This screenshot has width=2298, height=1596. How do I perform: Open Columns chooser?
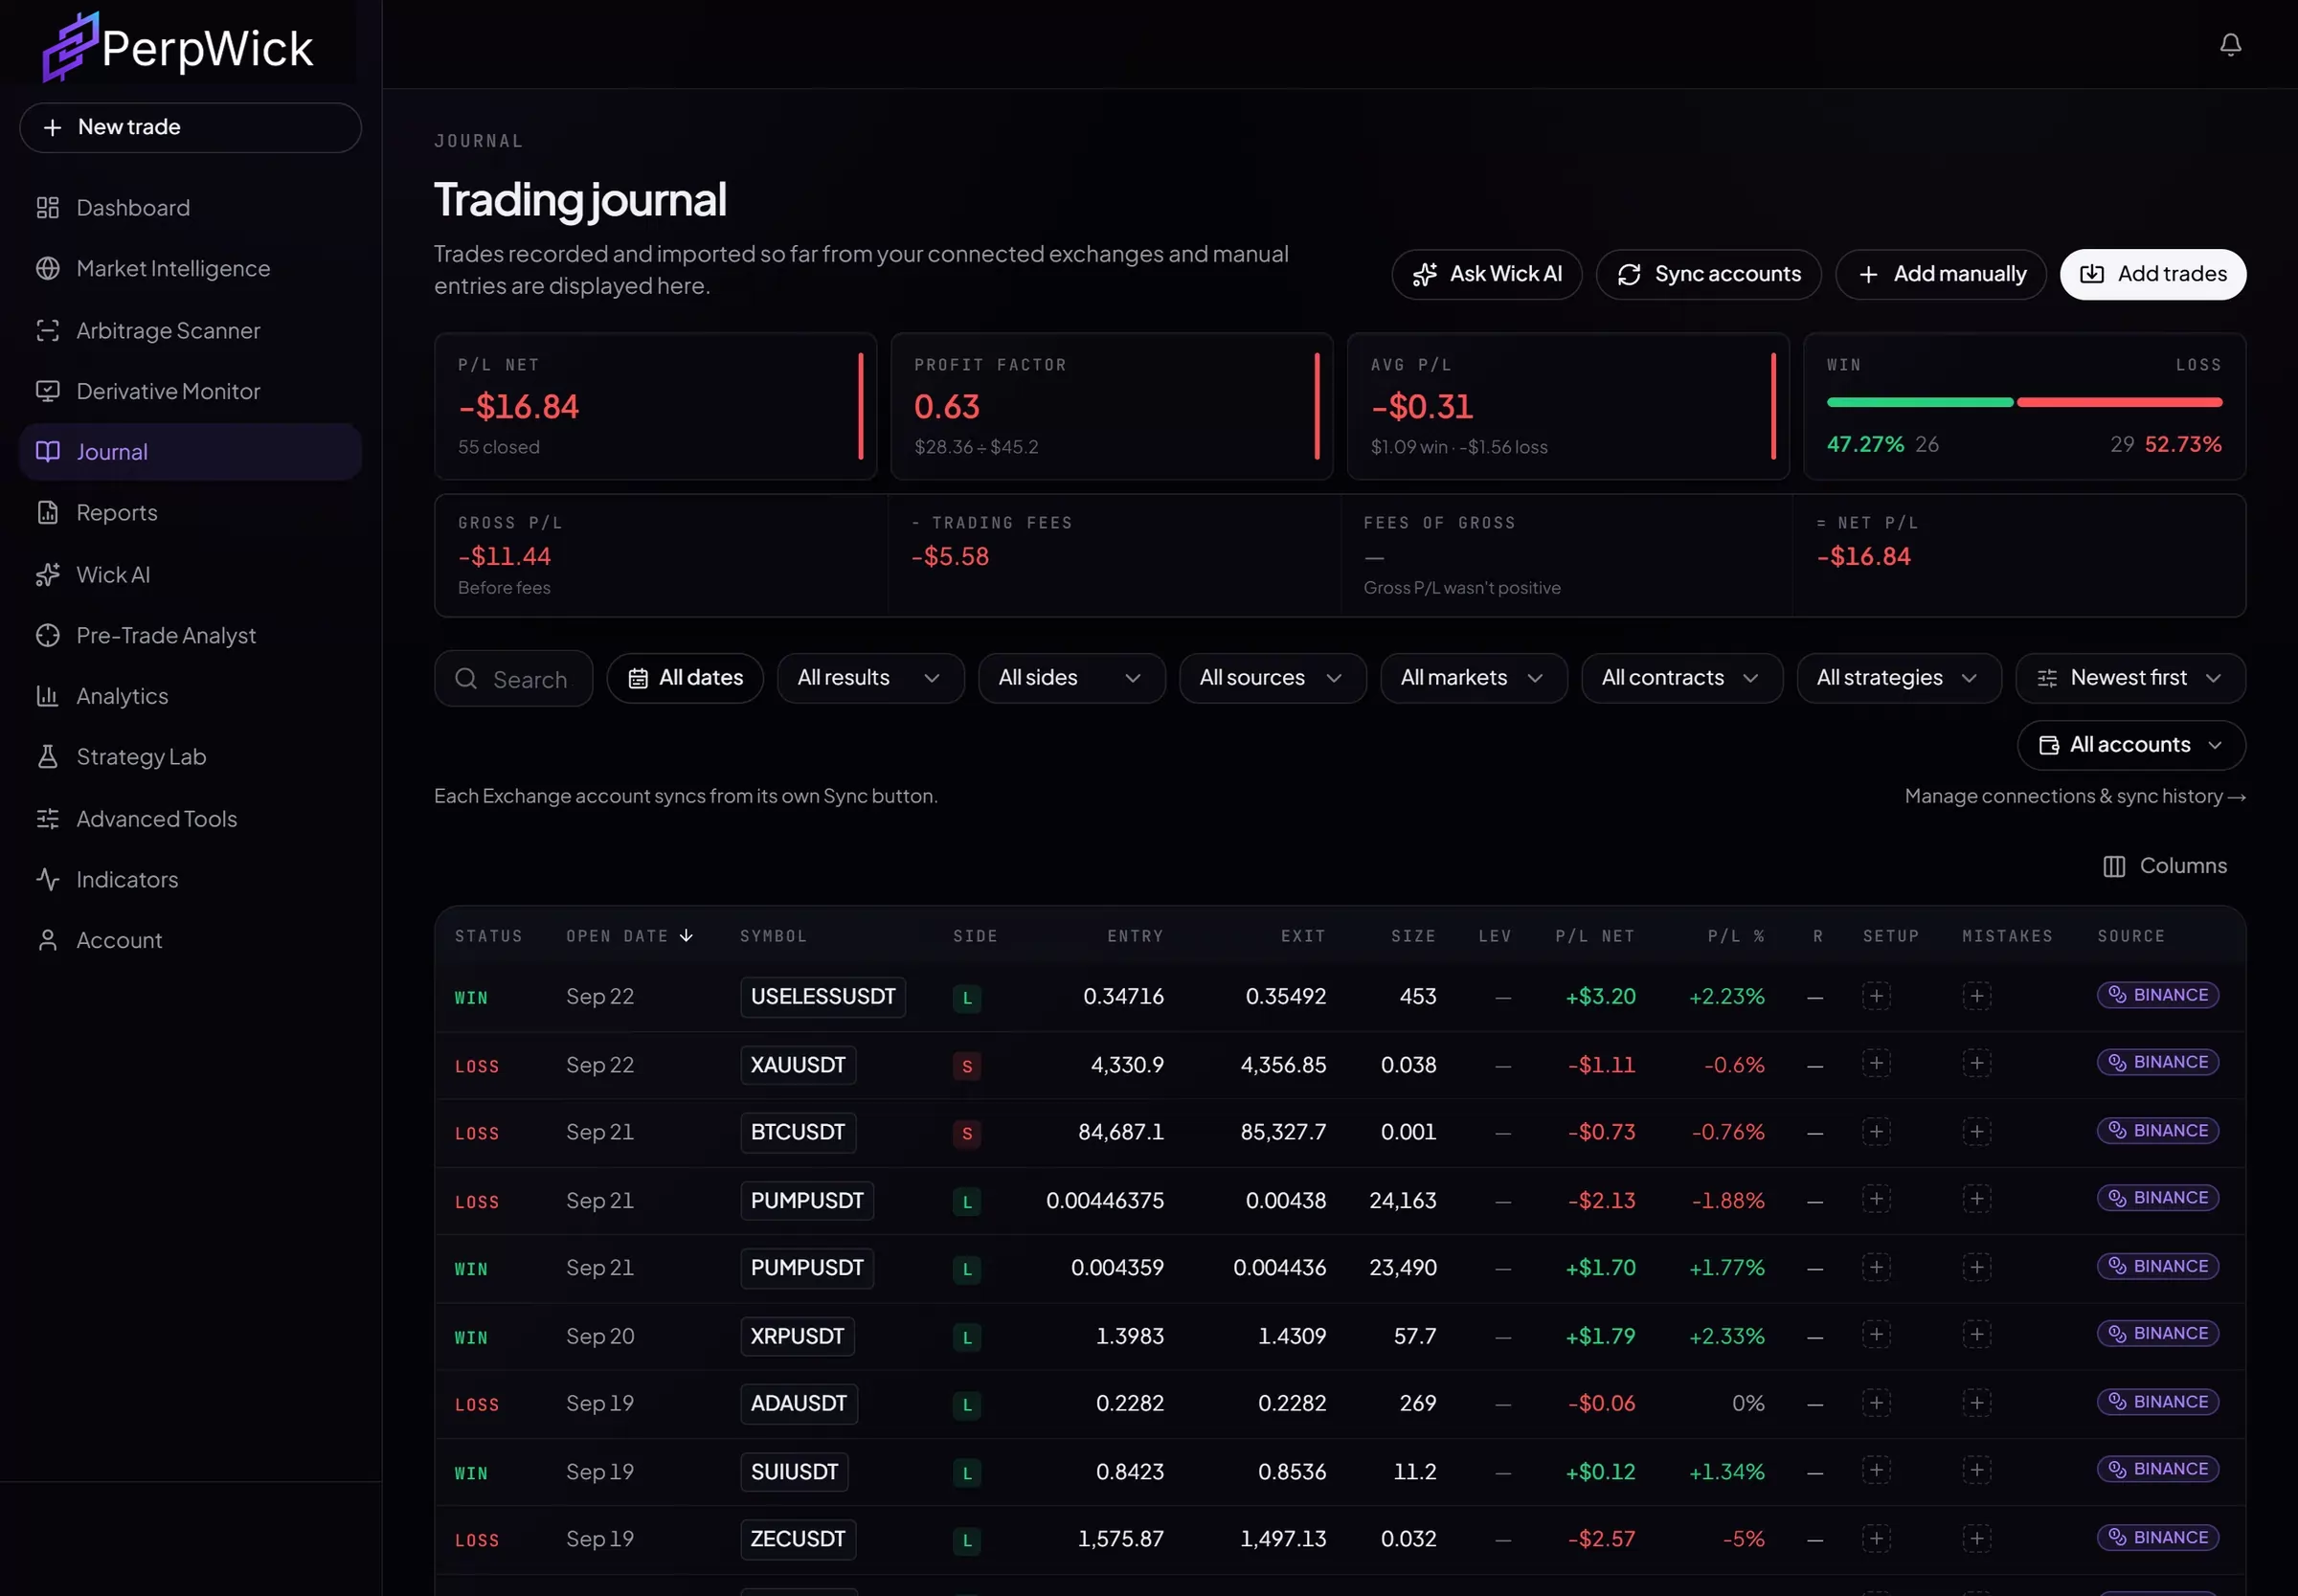(2164, 866)
